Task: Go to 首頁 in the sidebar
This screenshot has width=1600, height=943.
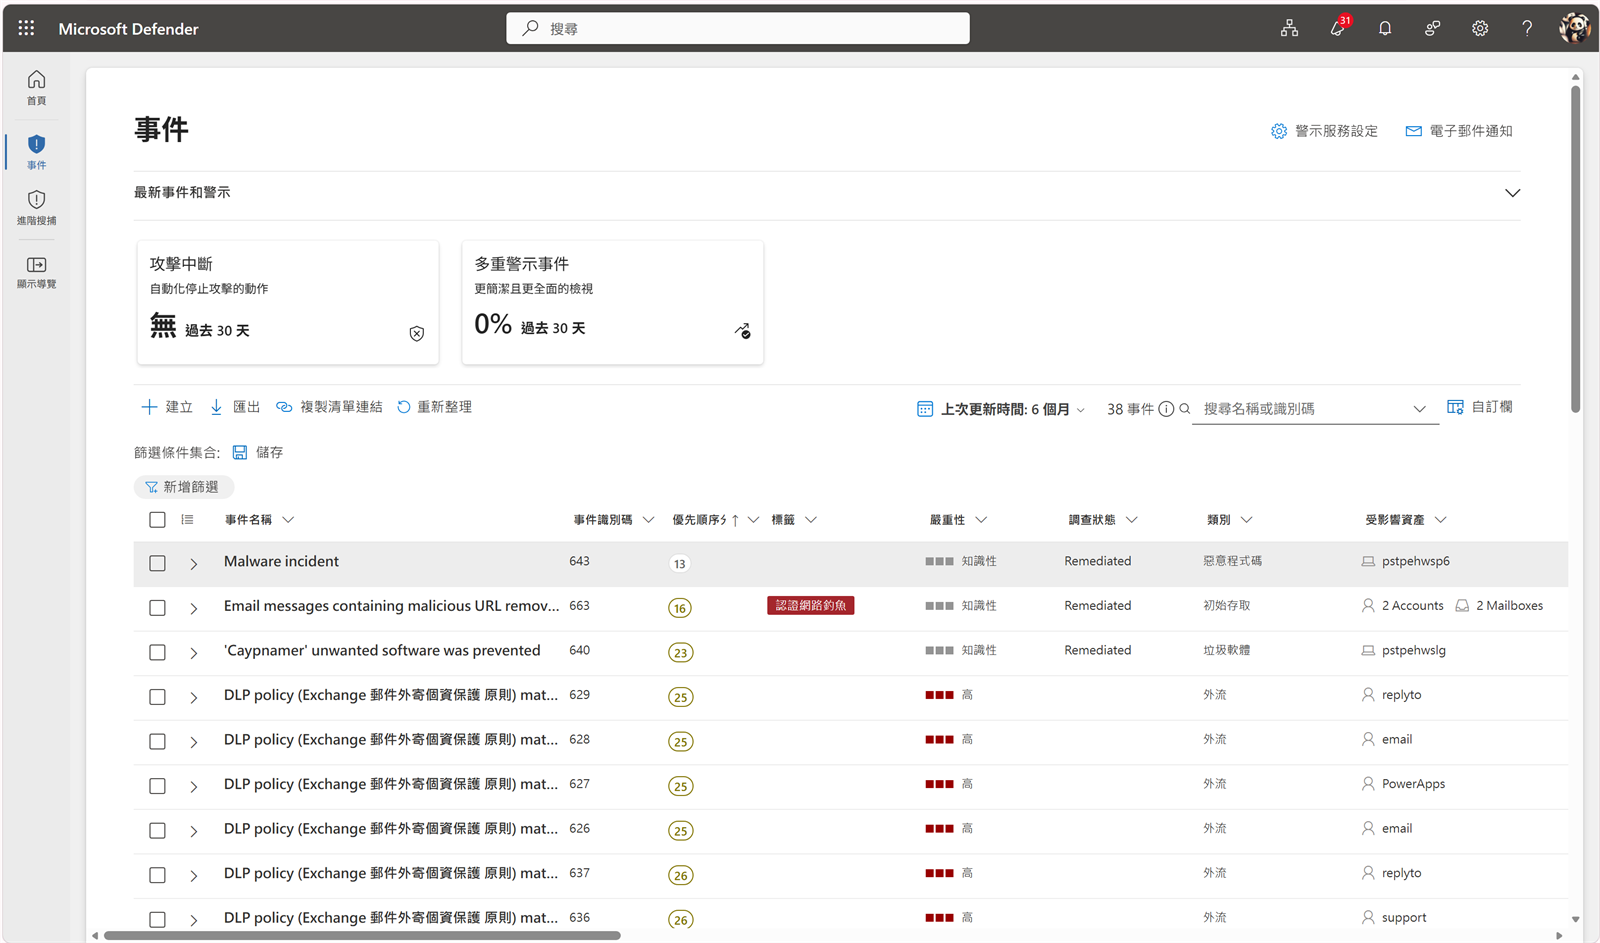Action: coord(36,87)
